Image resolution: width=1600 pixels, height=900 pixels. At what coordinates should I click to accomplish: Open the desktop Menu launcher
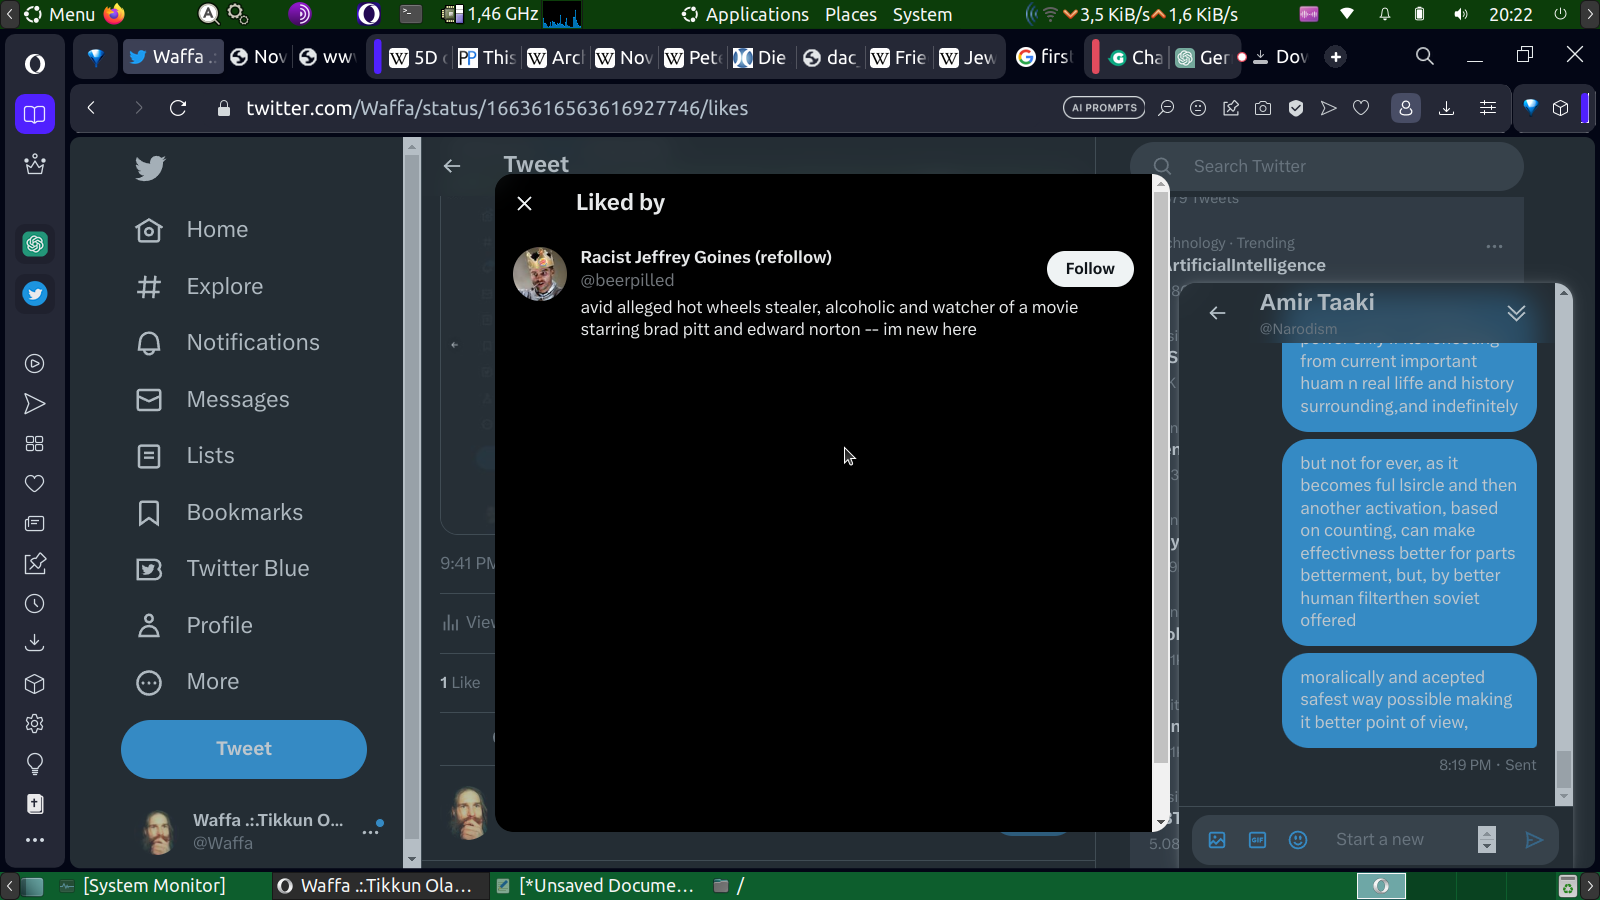point(60,14)
